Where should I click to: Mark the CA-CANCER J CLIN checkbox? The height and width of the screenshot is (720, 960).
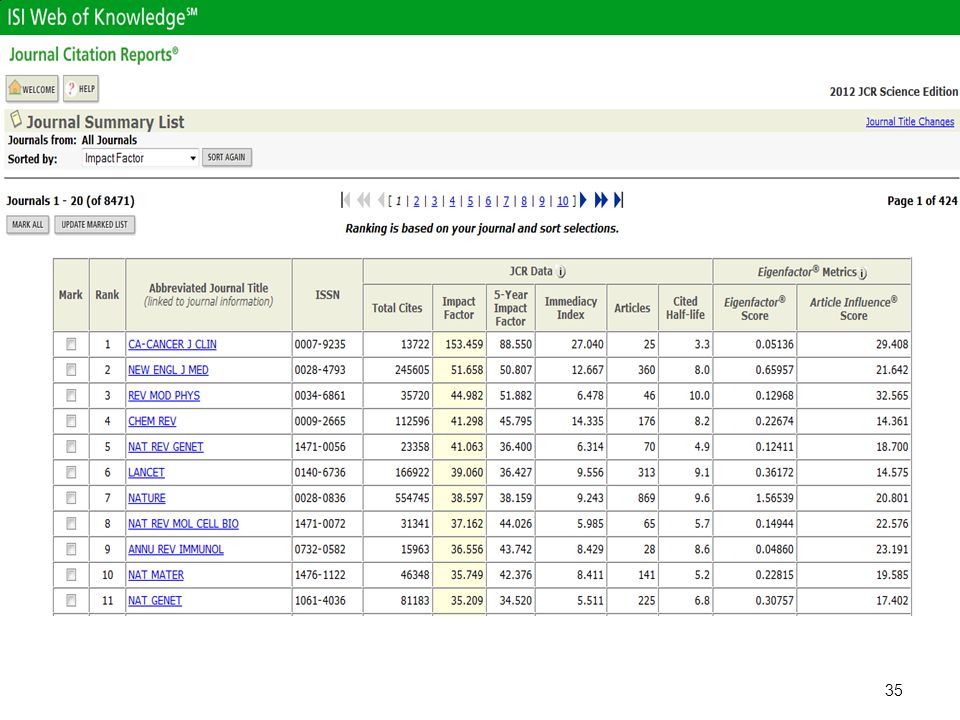click(71, 344)
